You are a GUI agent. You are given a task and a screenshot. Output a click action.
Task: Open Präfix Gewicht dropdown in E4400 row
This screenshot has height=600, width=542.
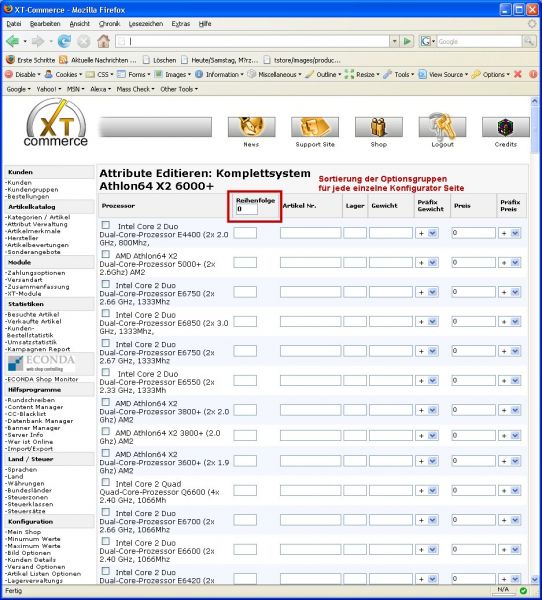pos(427,233)
